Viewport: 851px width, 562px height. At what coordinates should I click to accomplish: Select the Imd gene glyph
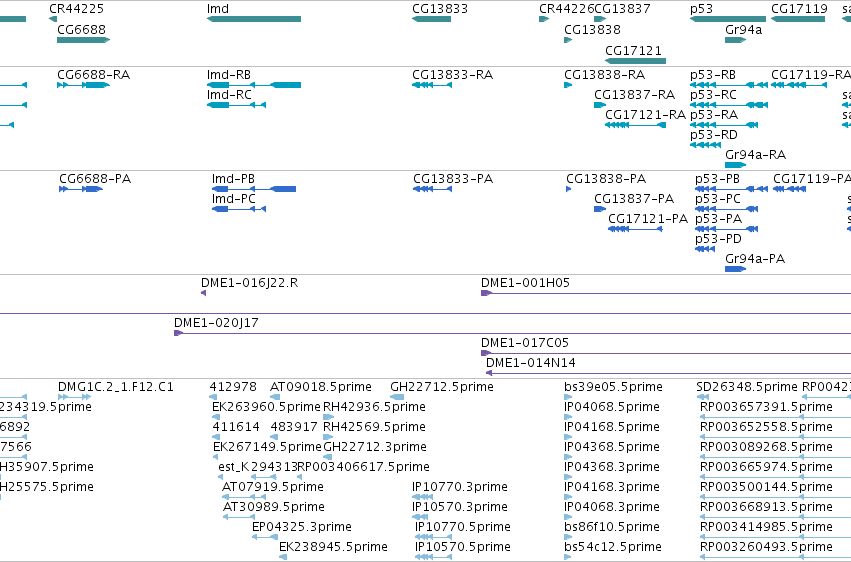click(253, 19)
